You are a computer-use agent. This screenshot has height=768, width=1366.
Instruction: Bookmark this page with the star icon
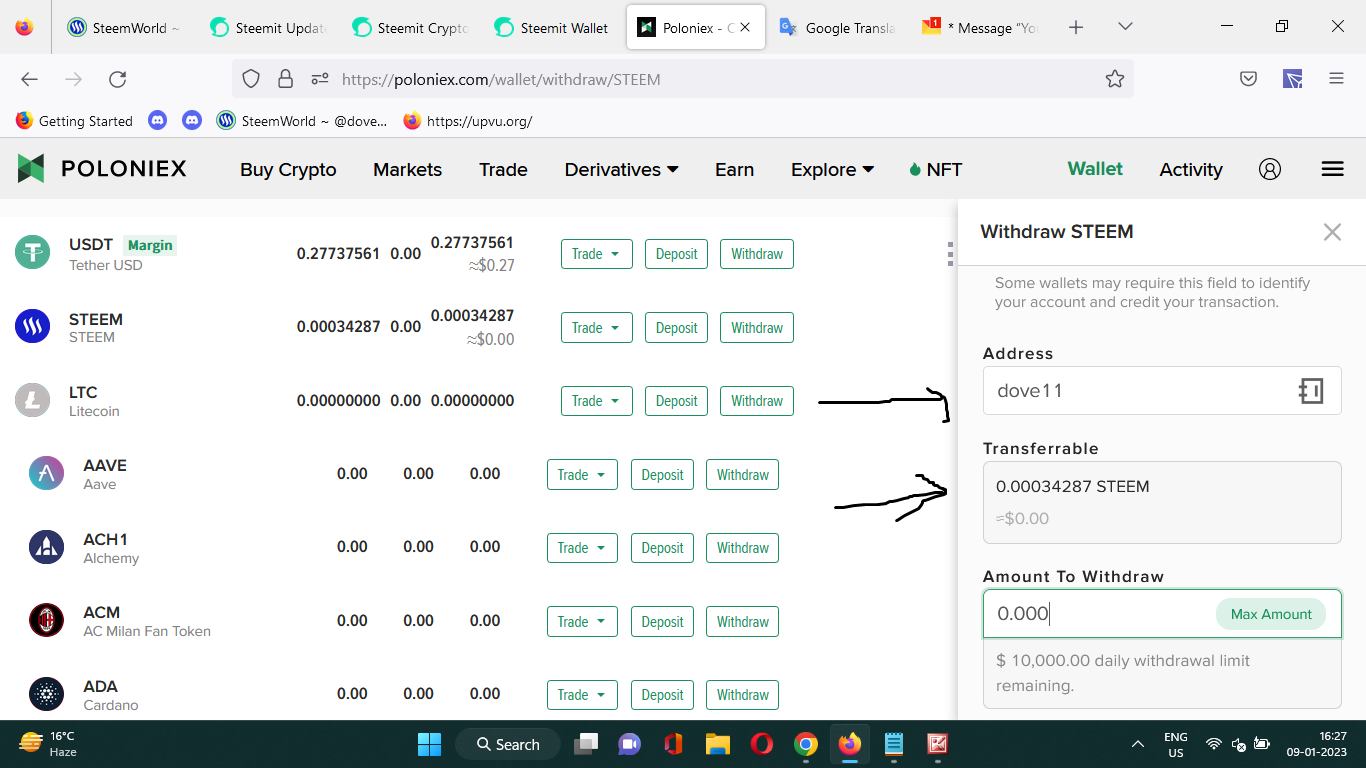(x=1115, y=79)
